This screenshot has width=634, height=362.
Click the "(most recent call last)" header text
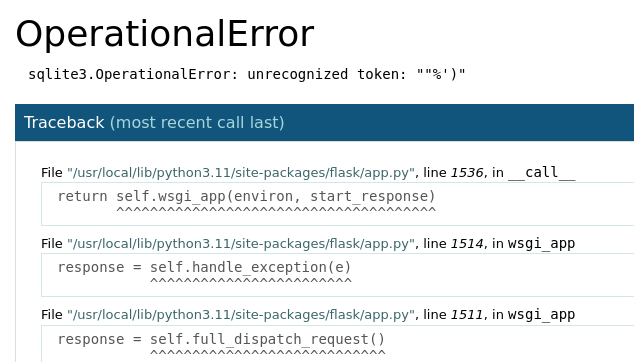tap(197, 123)
